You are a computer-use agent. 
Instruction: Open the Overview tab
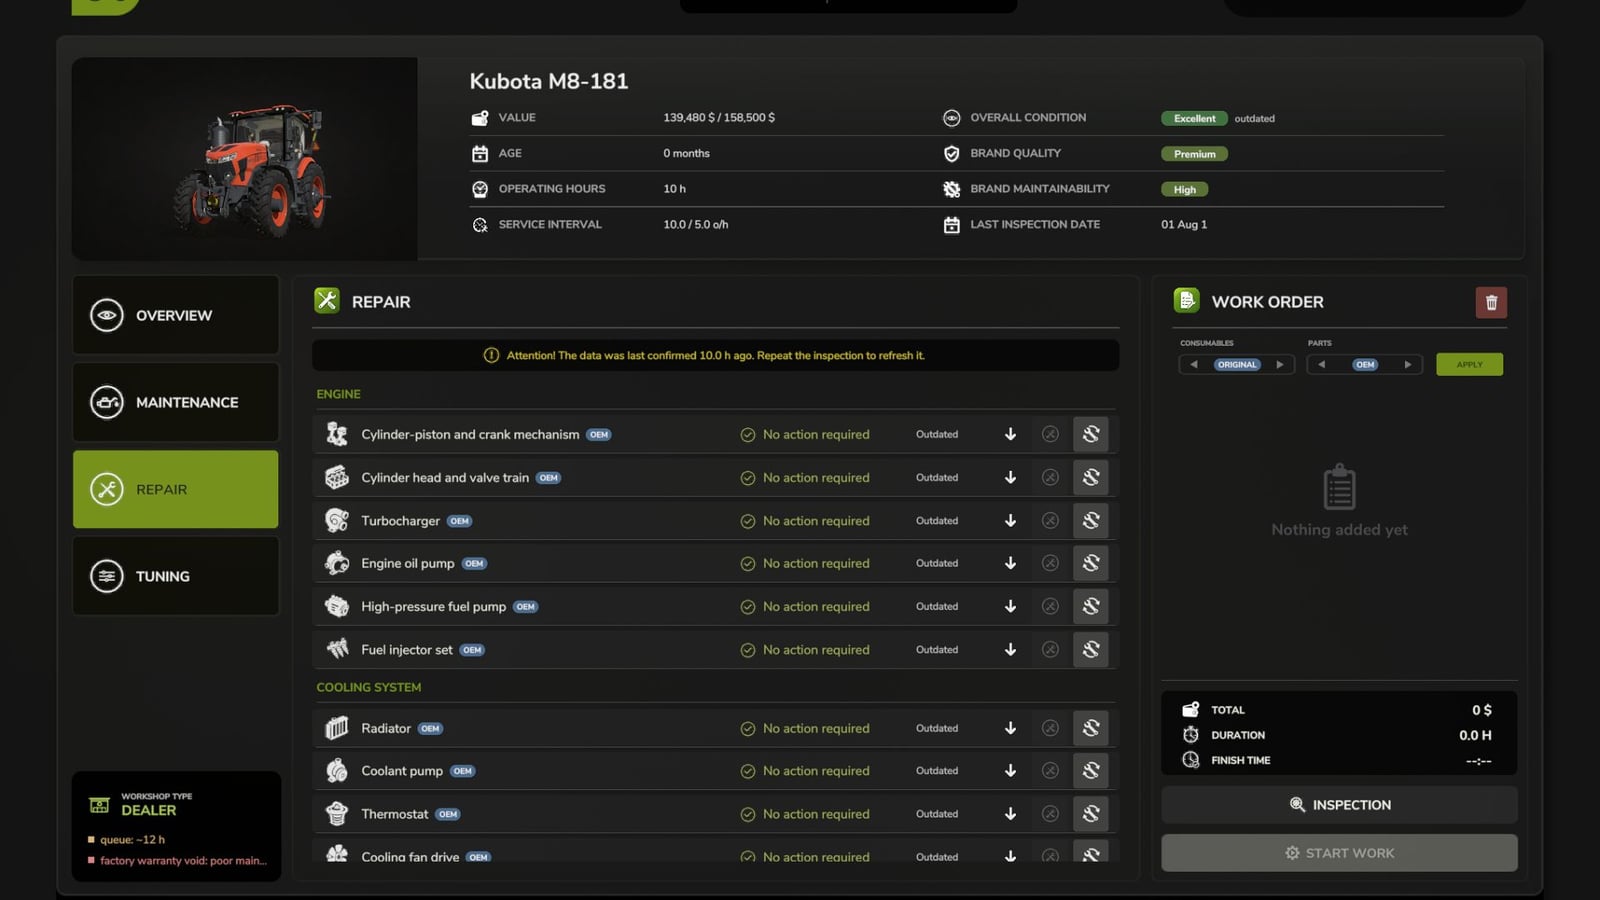coord(176,315)
